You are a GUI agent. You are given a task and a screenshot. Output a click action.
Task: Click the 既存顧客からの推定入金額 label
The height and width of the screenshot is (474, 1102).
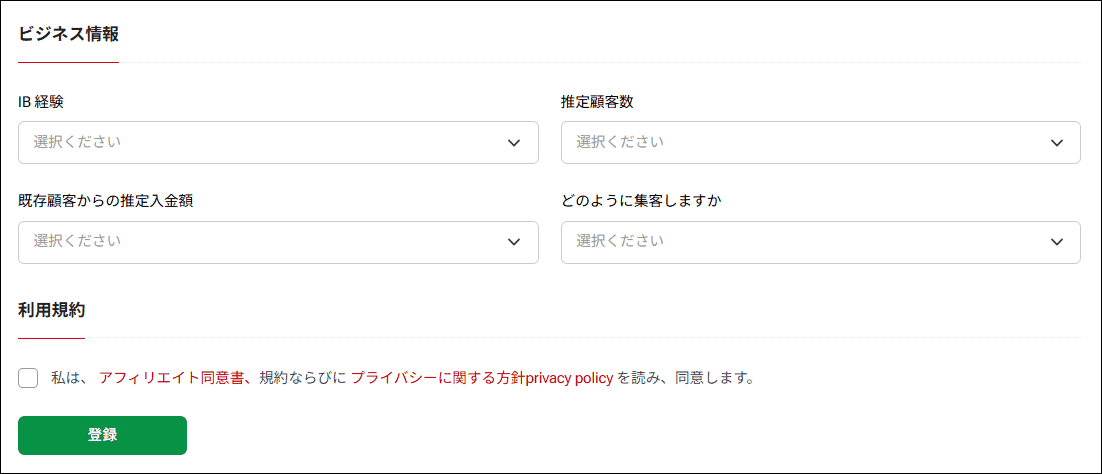pyautogui.click(x=106, y=201)
